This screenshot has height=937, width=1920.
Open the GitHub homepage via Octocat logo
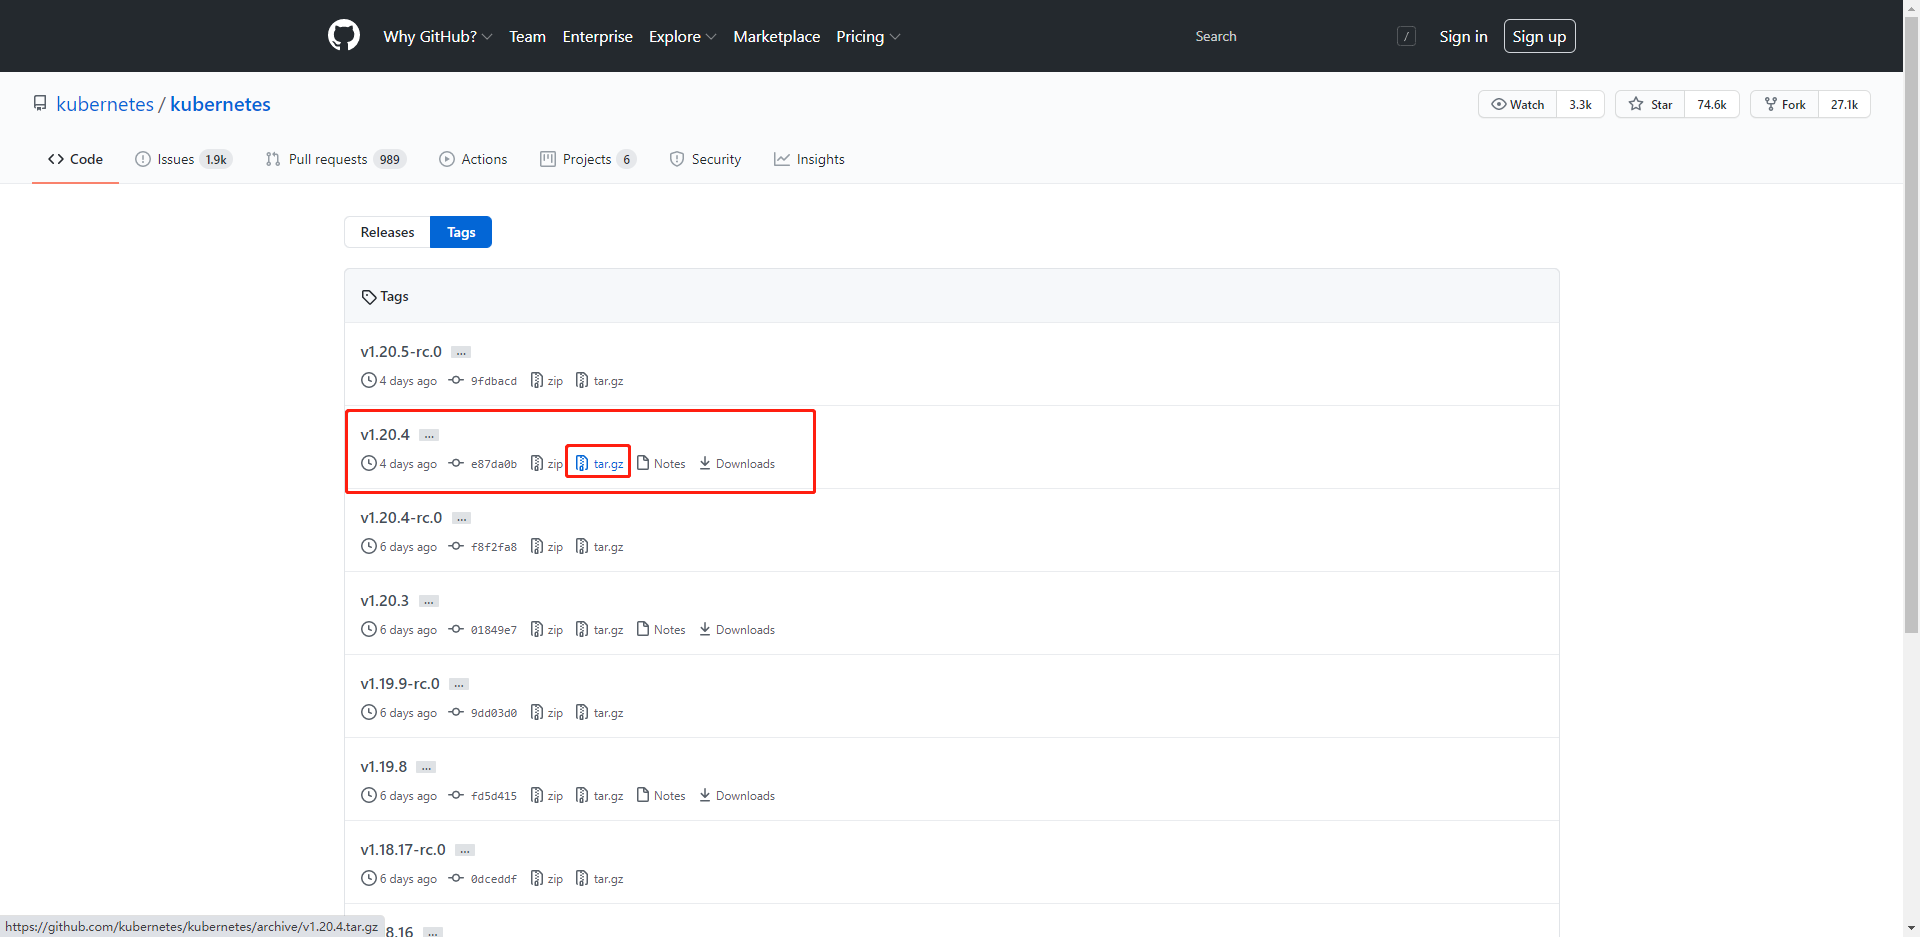(344, 36)
